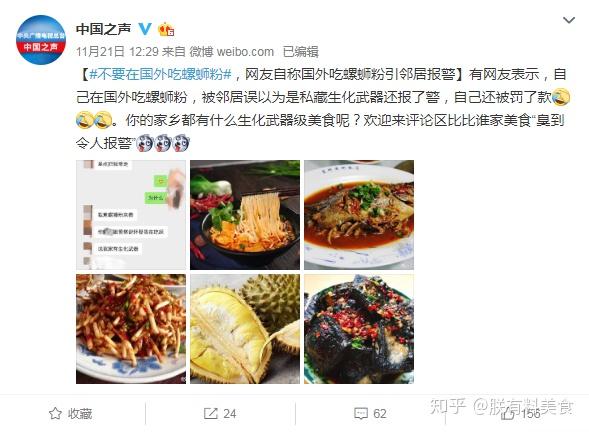The image size is (589, 432).
Task: Open the 中国之声 account name link
Action: (x=104, y=29)
